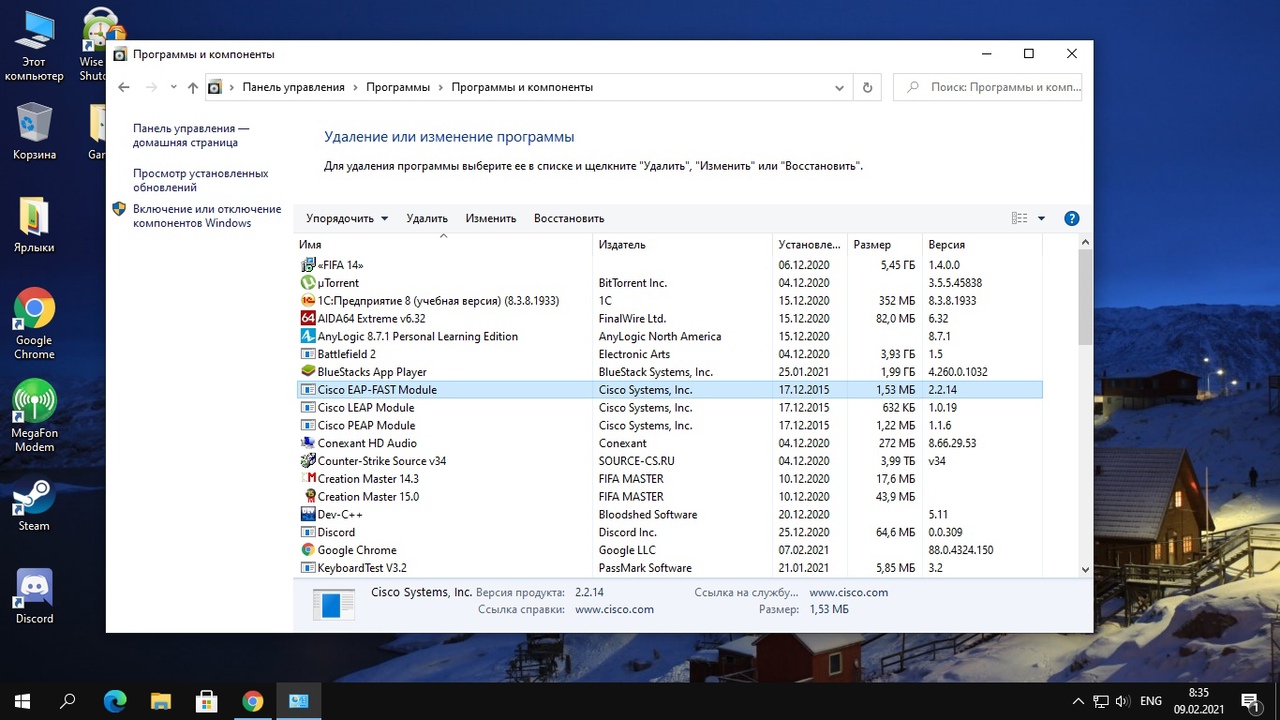Open the help question mark icon

click(x=1071, y=218)
